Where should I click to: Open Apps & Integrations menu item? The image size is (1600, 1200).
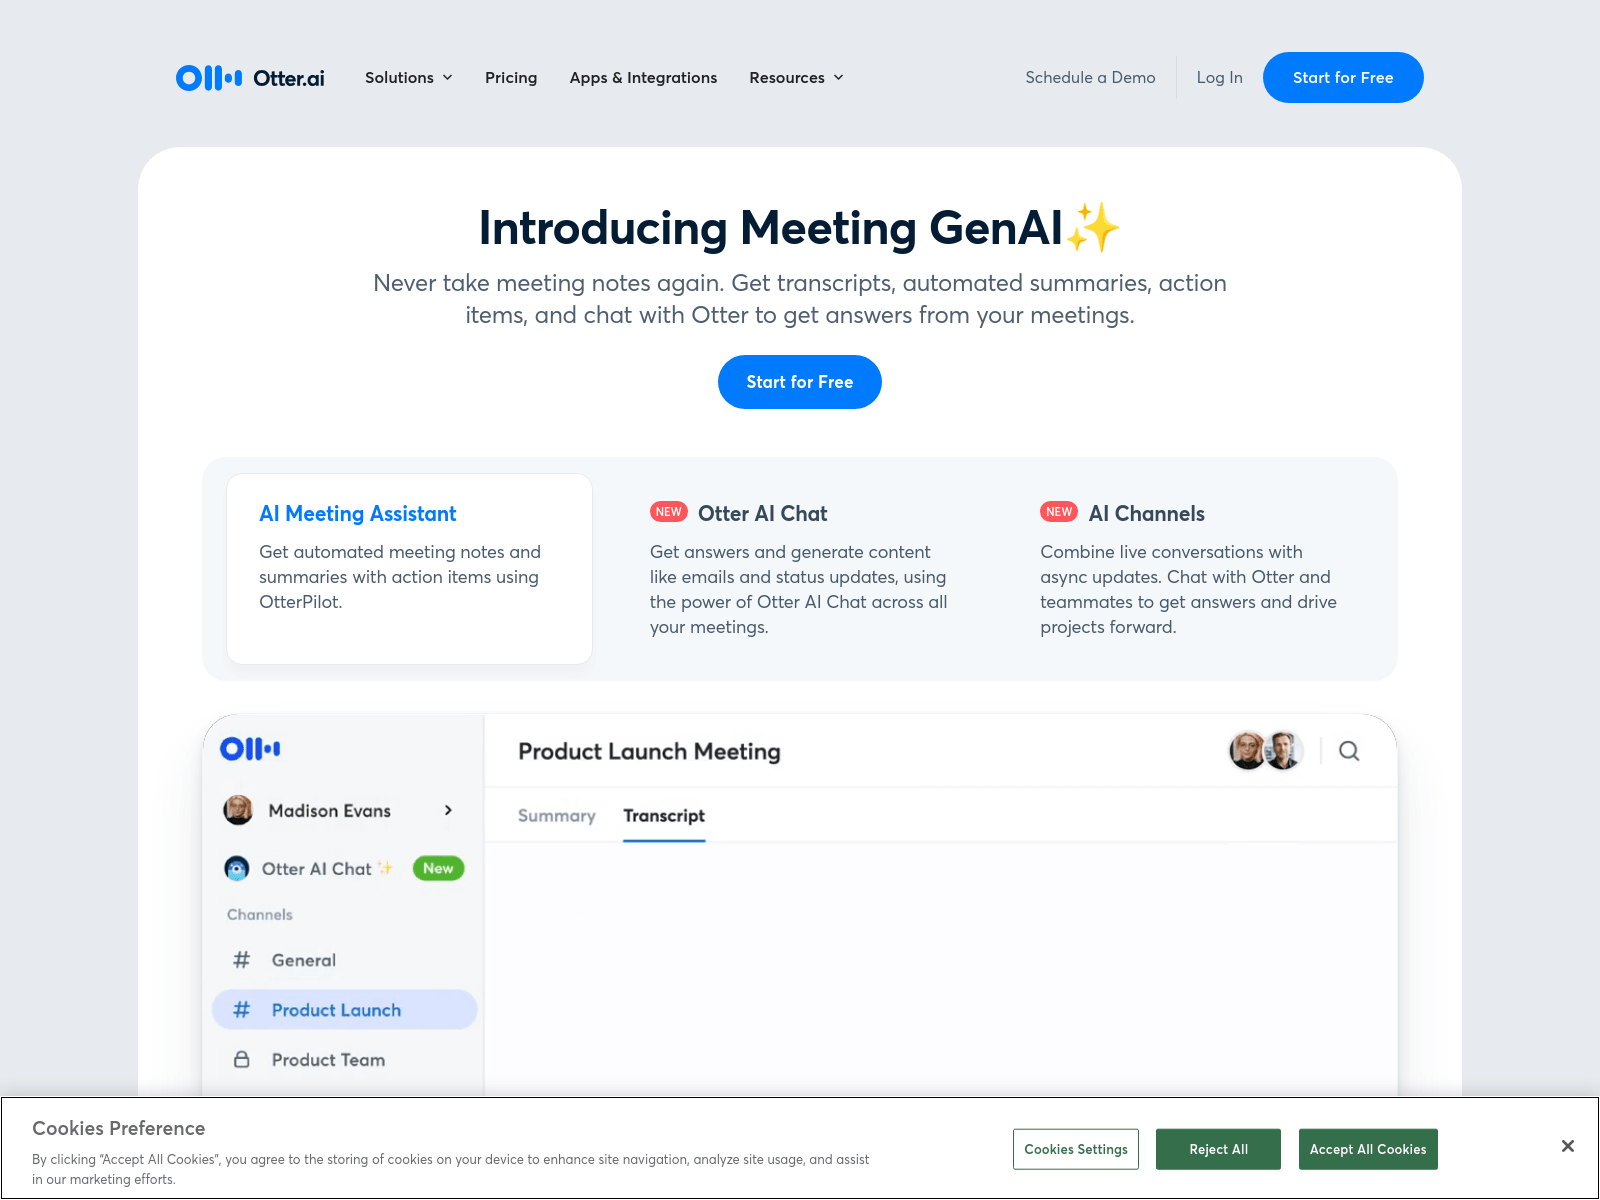pyautogui.click(x=643, y=77)
